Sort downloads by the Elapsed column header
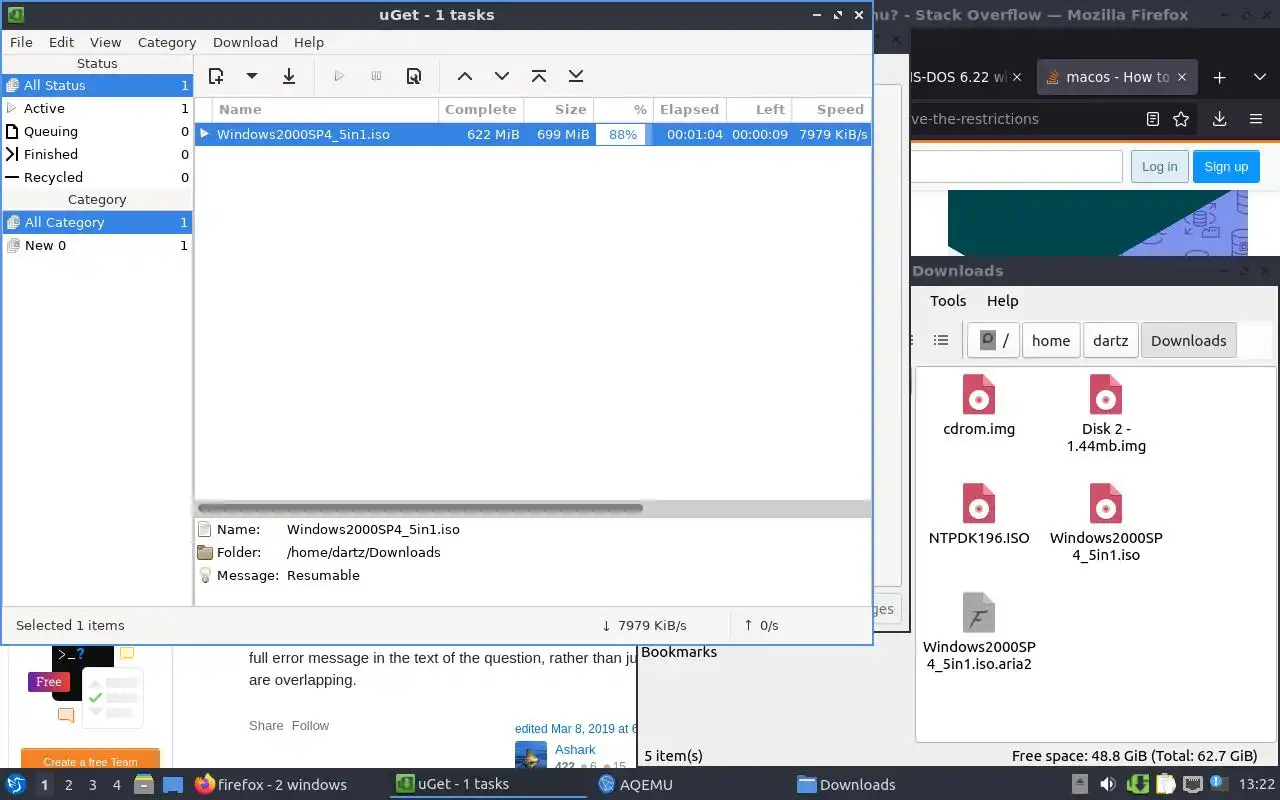 click(689, 109)
